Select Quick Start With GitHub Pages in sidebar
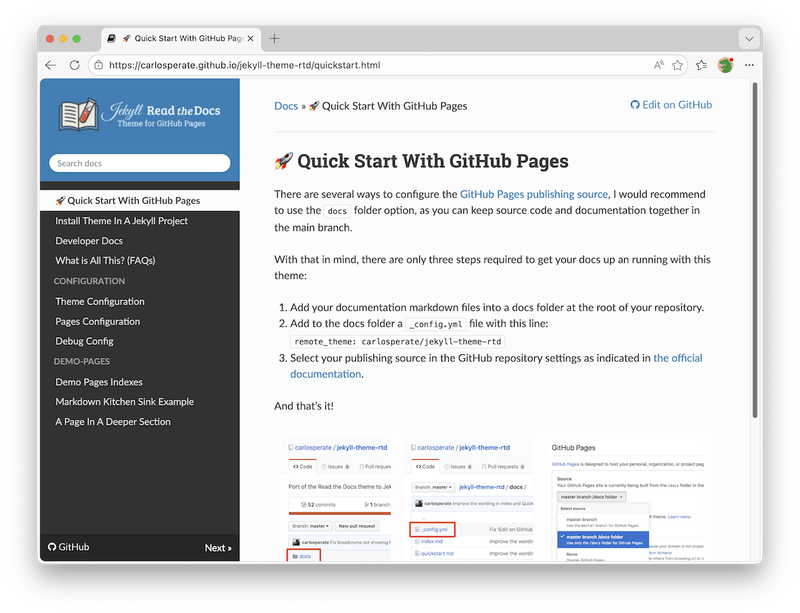 [139, 201]
